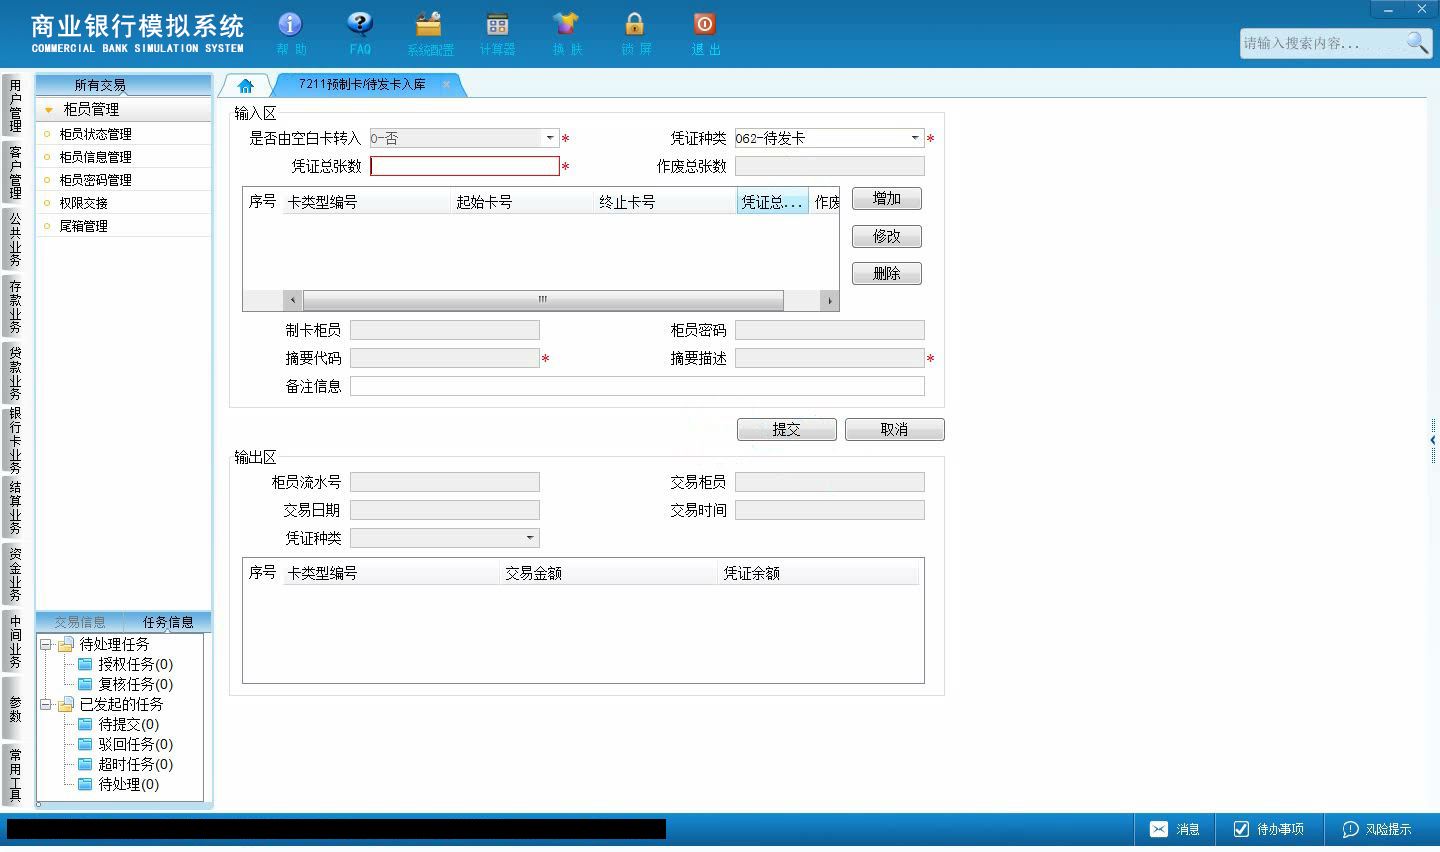Switch to 任务信息 tab
This screenshot has width=1440, height=852.
pos(168,622)
